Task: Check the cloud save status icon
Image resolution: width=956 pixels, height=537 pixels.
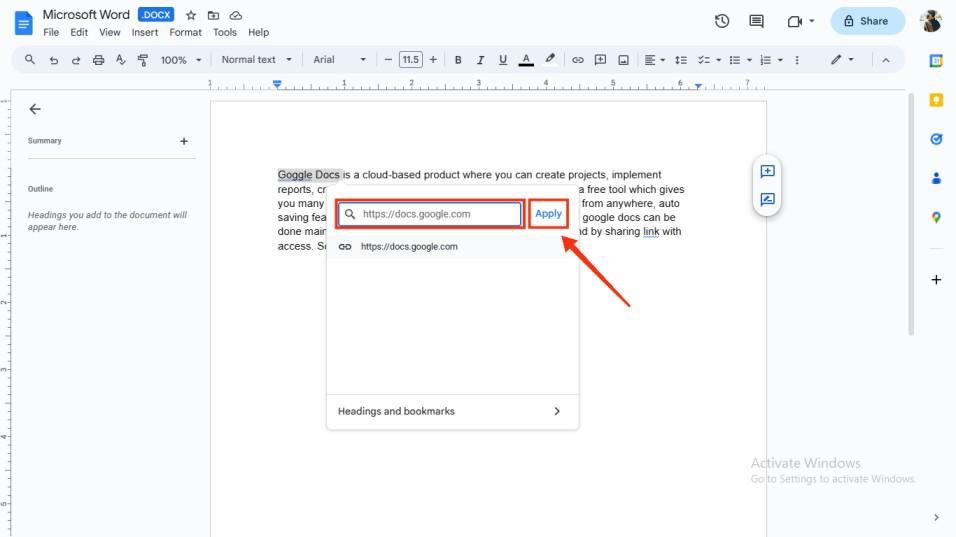Action: coord(236,15)
